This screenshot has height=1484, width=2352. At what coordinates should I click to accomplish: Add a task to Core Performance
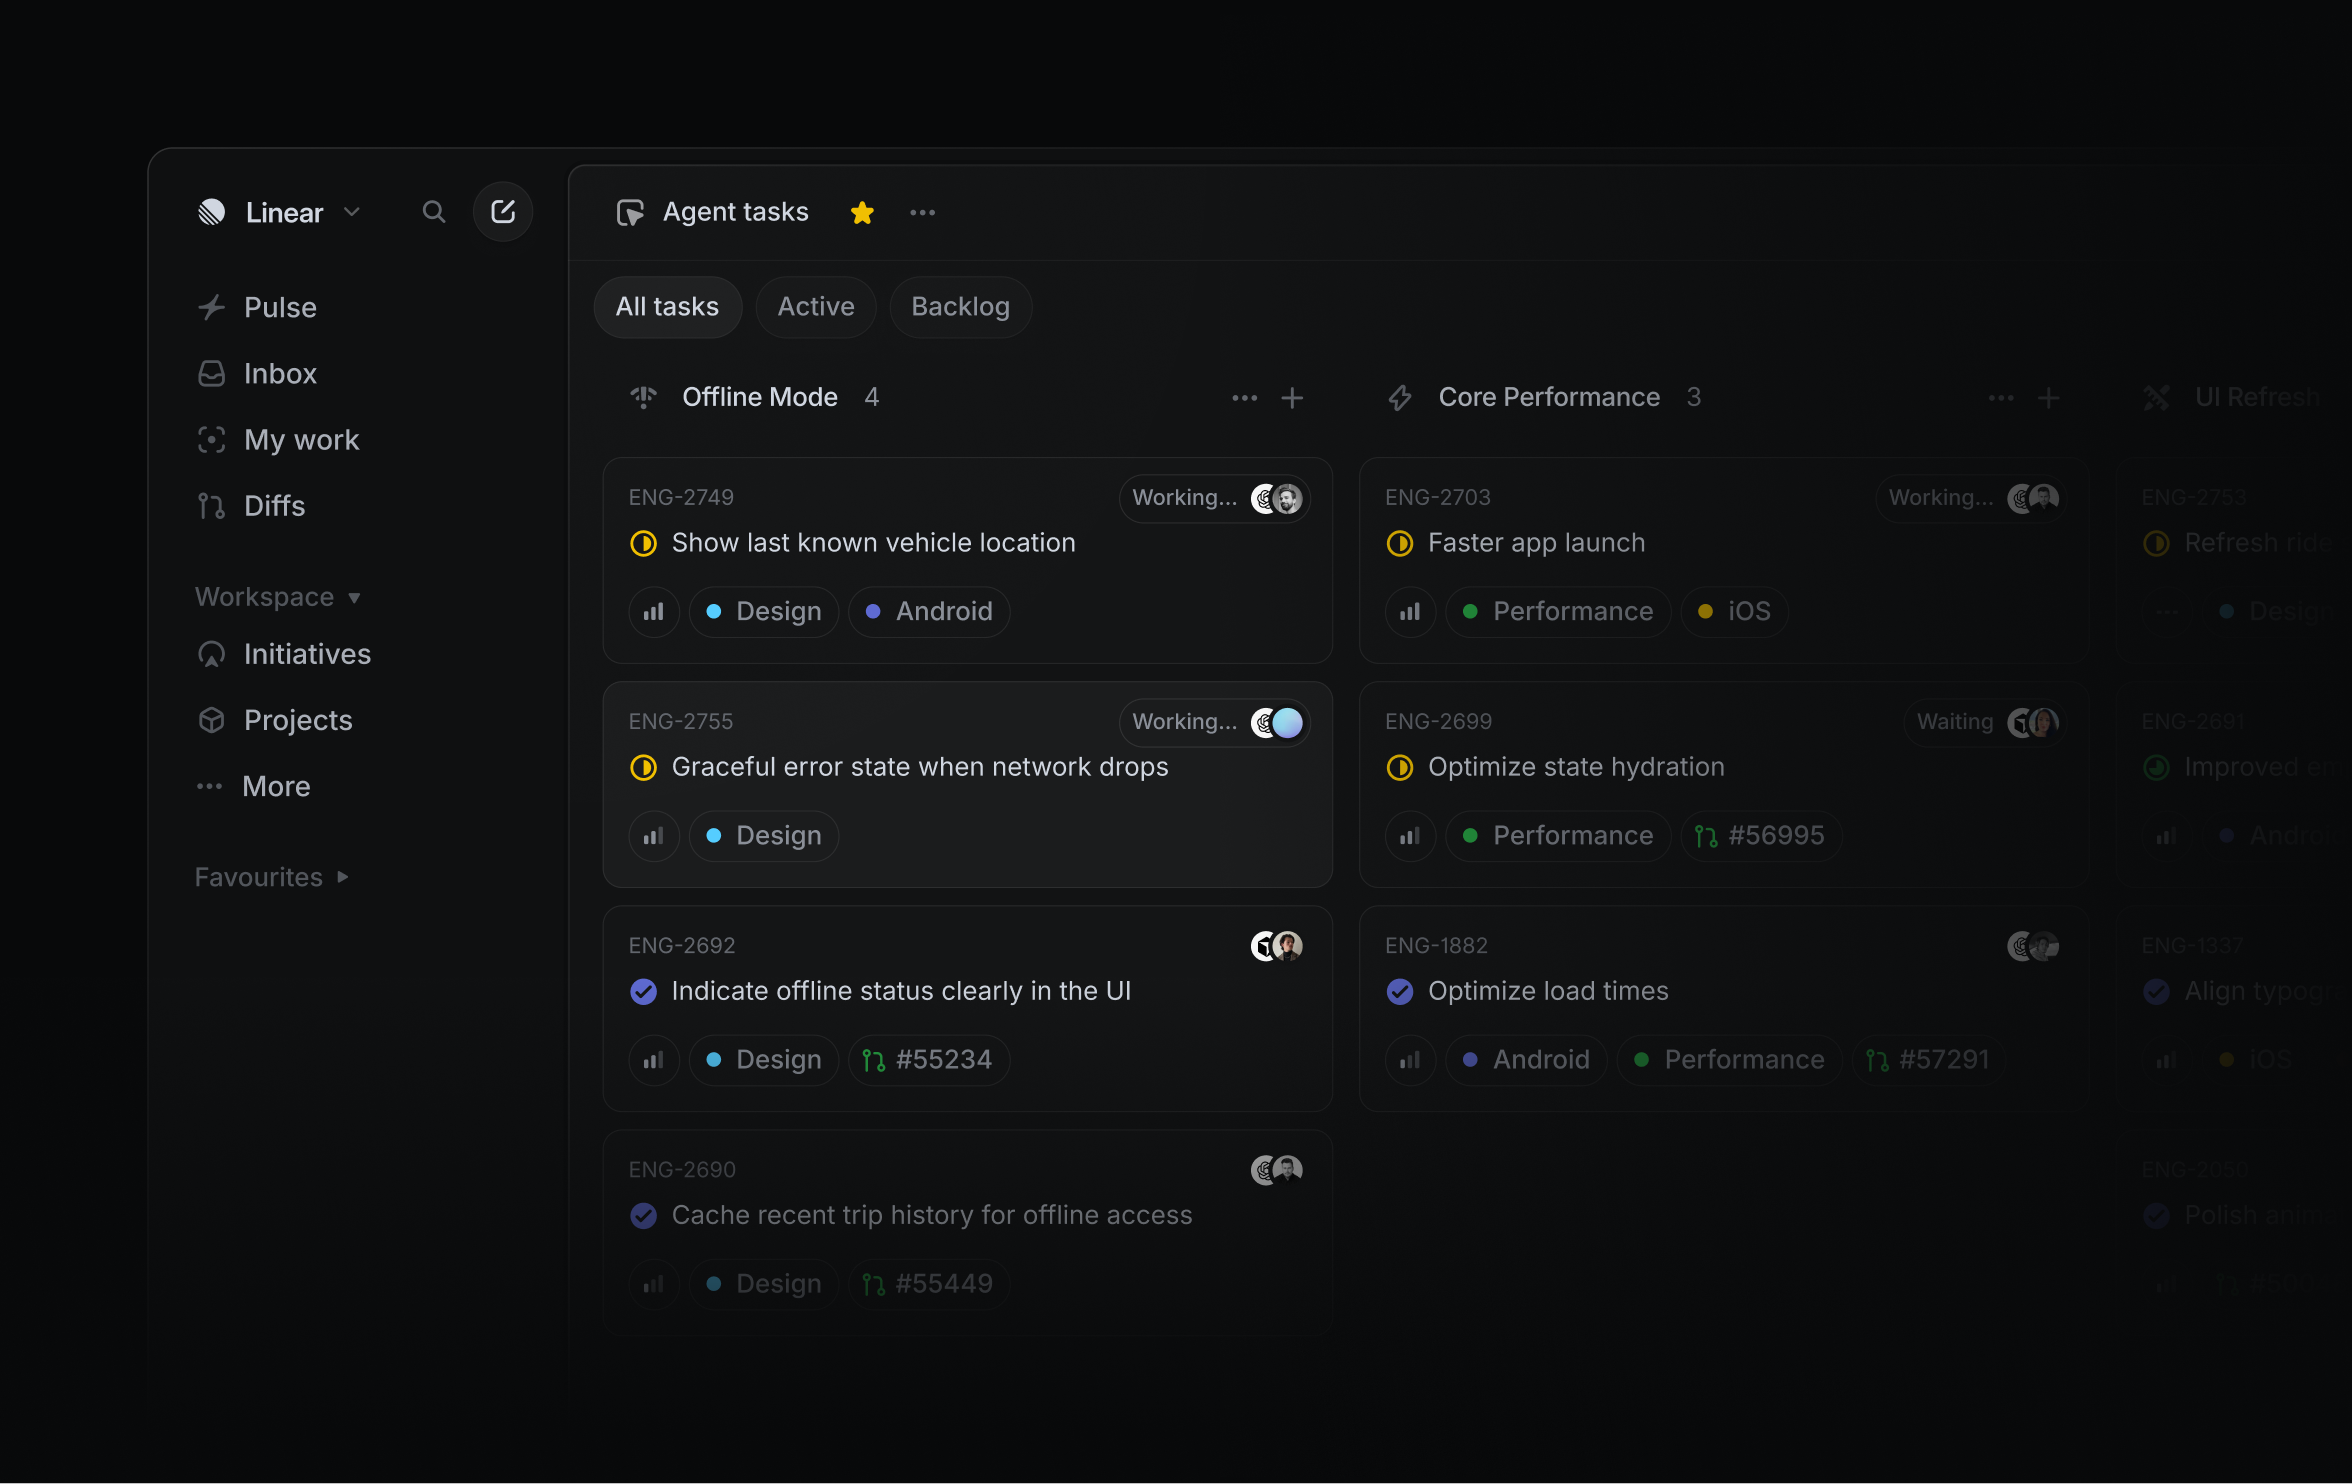point(2048,398)
